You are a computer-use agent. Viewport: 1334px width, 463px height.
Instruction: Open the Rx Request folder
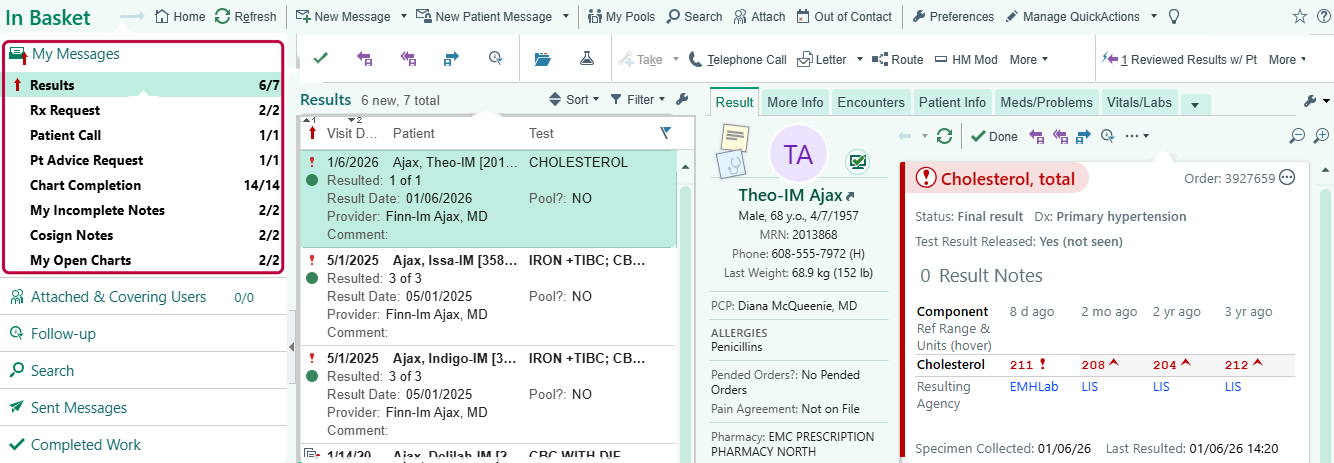pos(144,110)
